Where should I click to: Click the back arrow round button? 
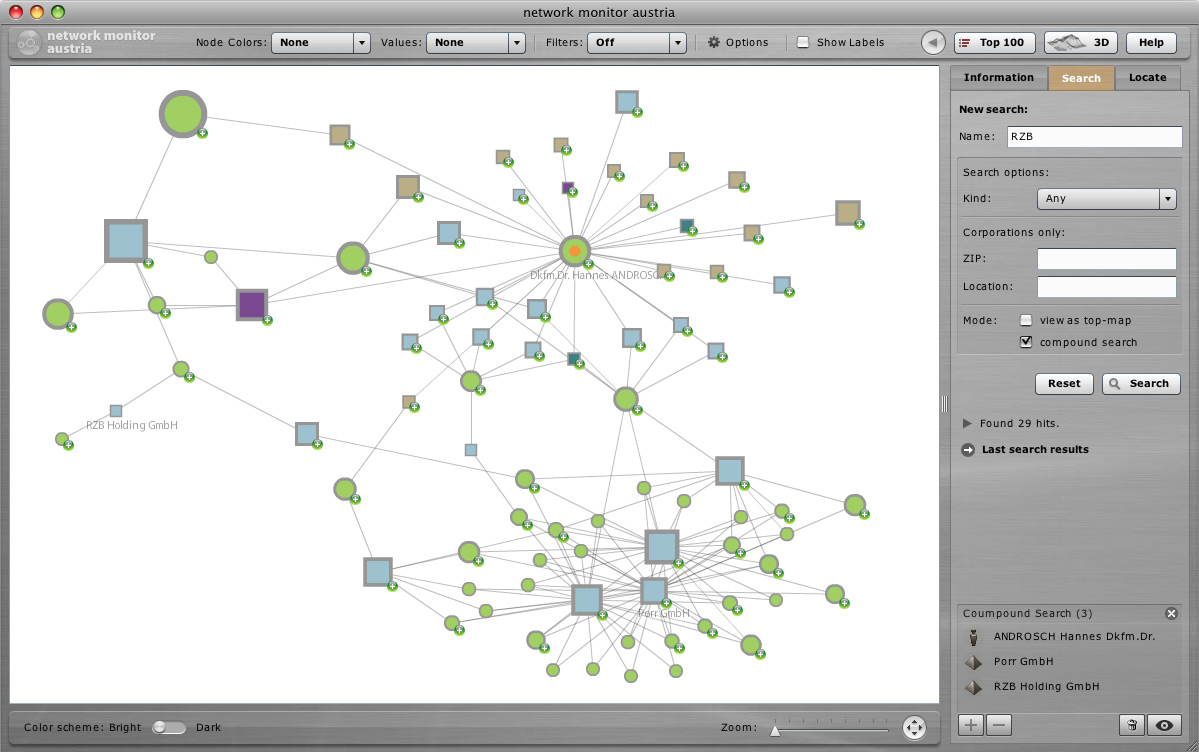coord(933,43)
